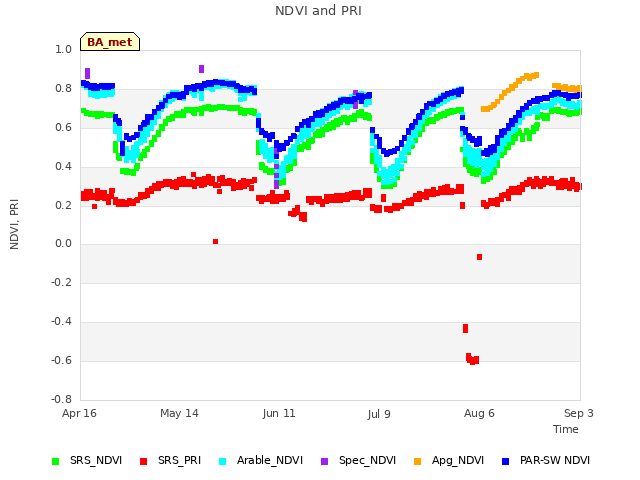
Task: Click y-axis label -0.6
Action: (x=61, y=360)
